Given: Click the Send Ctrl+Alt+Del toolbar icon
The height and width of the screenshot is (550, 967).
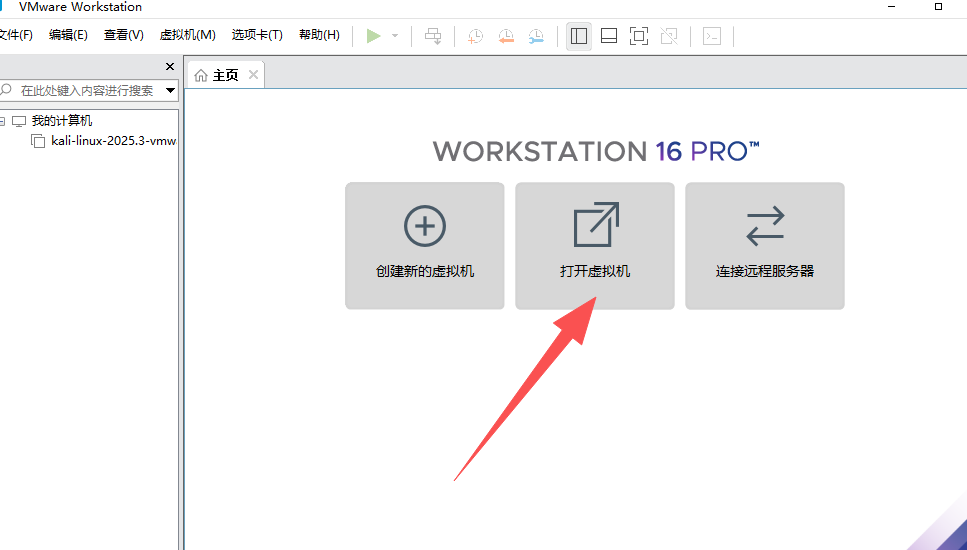Looking at the screenshot, I should coord(433,36).
